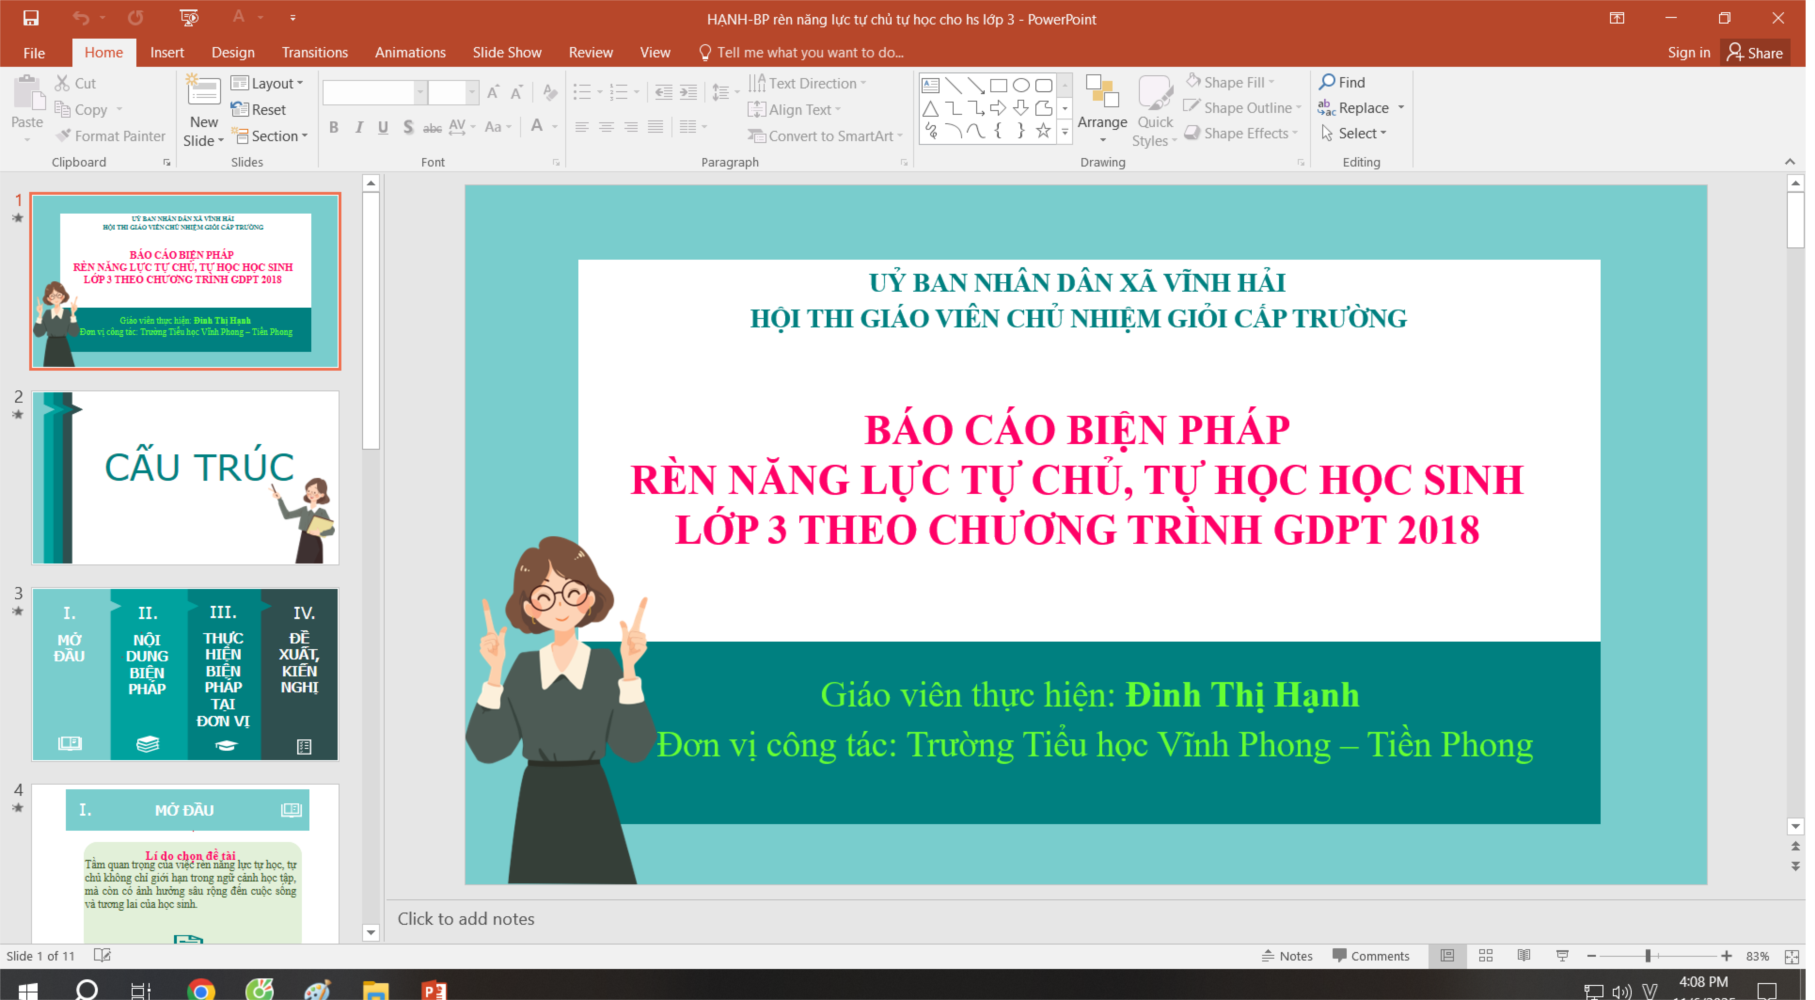The height and width of the screenshot is (1000, 1815).
Task: Click Fit slide to current window icon
Action: [1792, 957]
